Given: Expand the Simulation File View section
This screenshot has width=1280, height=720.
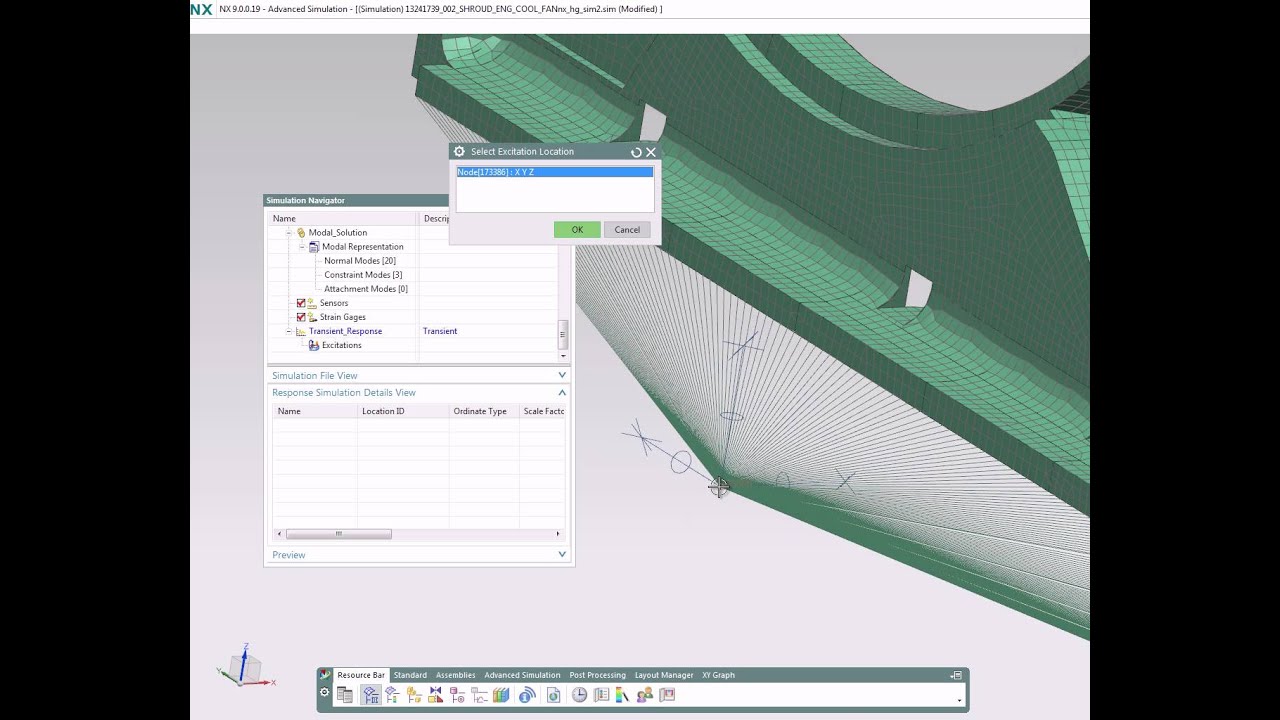Looking at the screenshot, I should coord(562,375).
